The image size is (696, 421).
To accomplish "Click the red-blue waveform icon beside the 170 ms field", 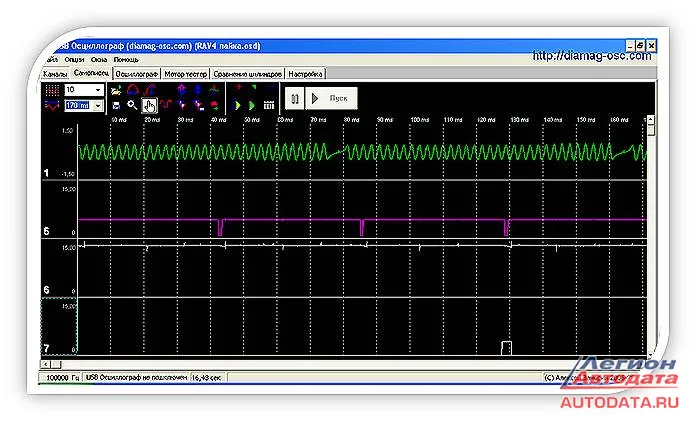I will coord(52,106).
